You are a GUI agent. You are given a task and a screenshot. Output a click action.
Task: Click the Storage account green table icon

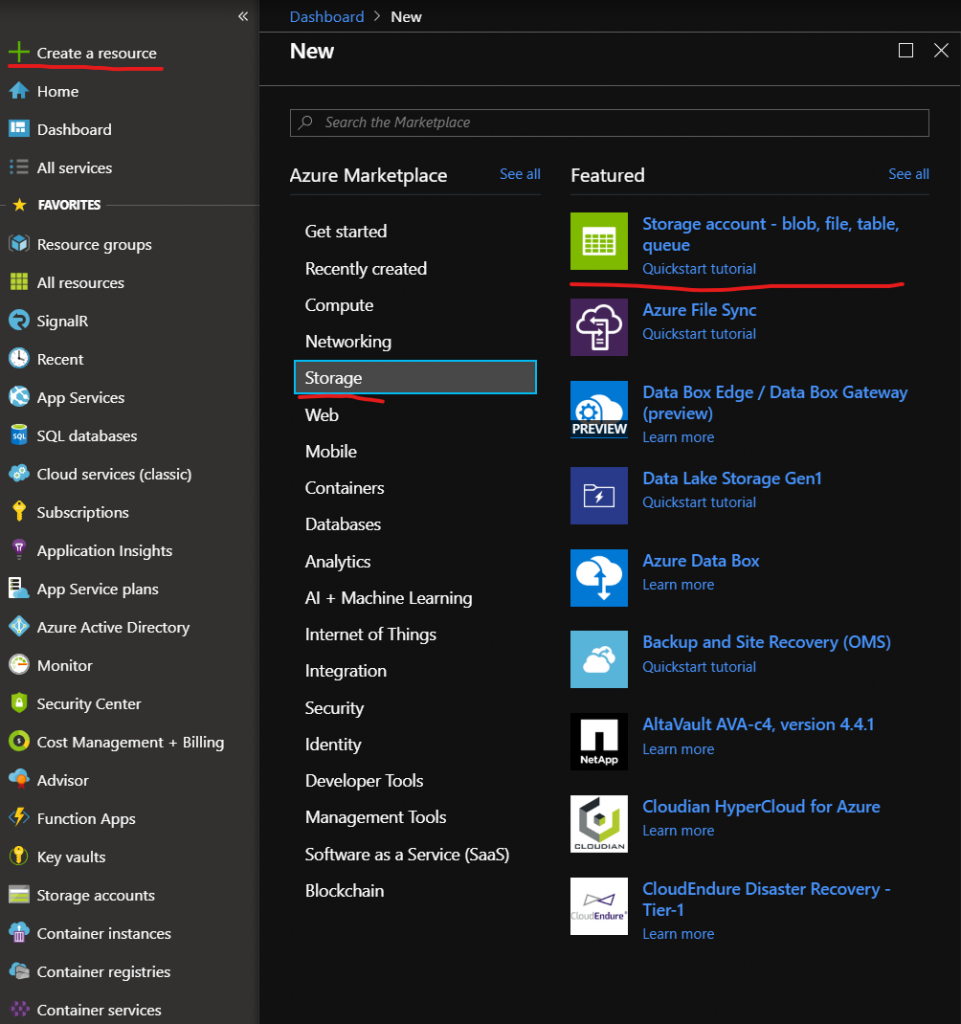pos(599,241)
